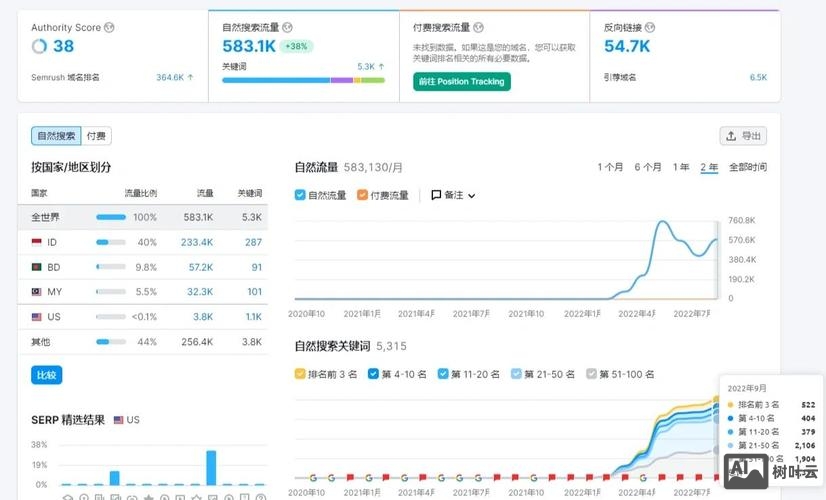Click the info icon next to 反向链接
This screenshot has height=500, width=826.
(650, 27)
